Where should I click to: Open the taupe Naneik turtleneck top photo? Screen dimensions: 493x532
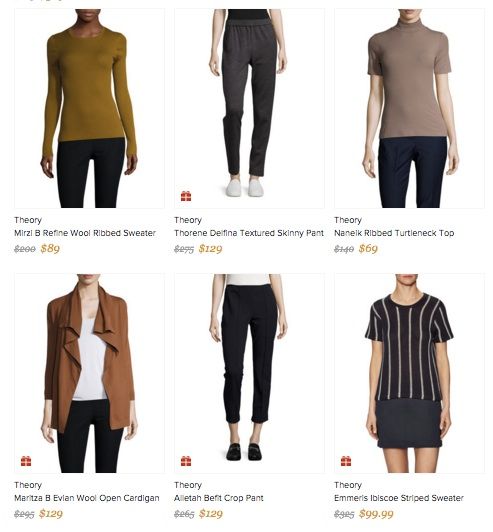coord(409,109)
